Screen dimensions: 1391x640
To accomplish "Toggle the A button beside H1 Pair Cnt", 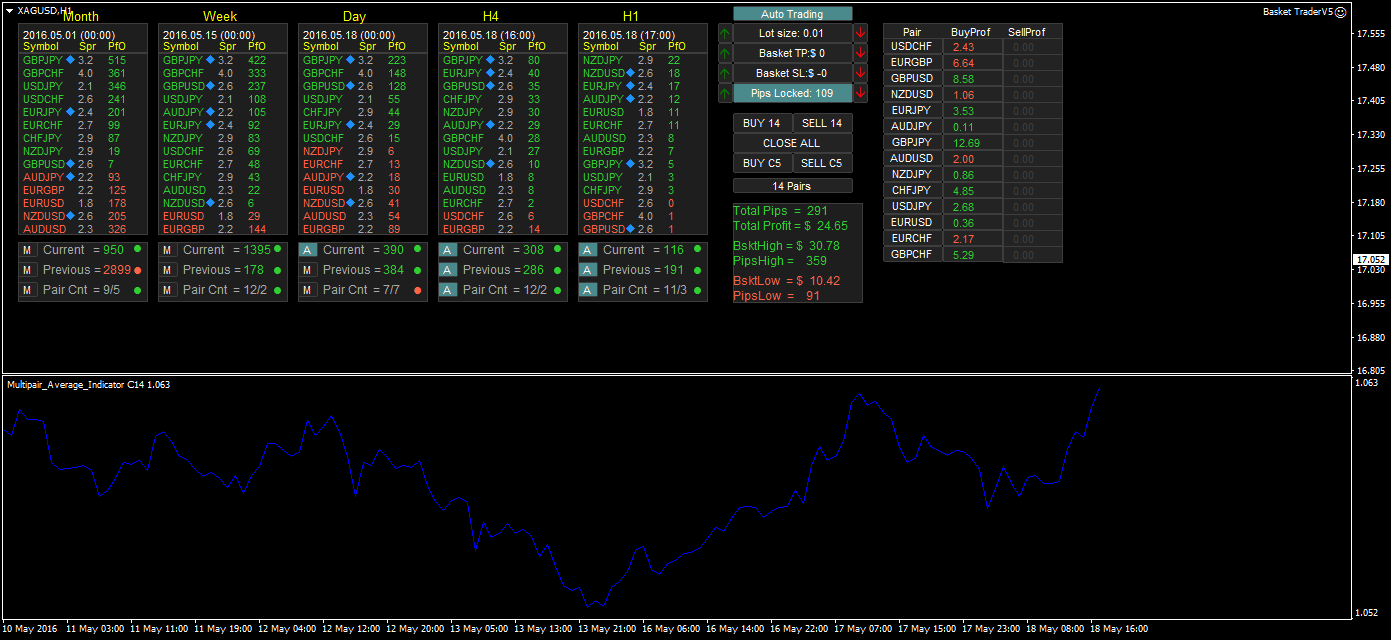I will point(588,290).
